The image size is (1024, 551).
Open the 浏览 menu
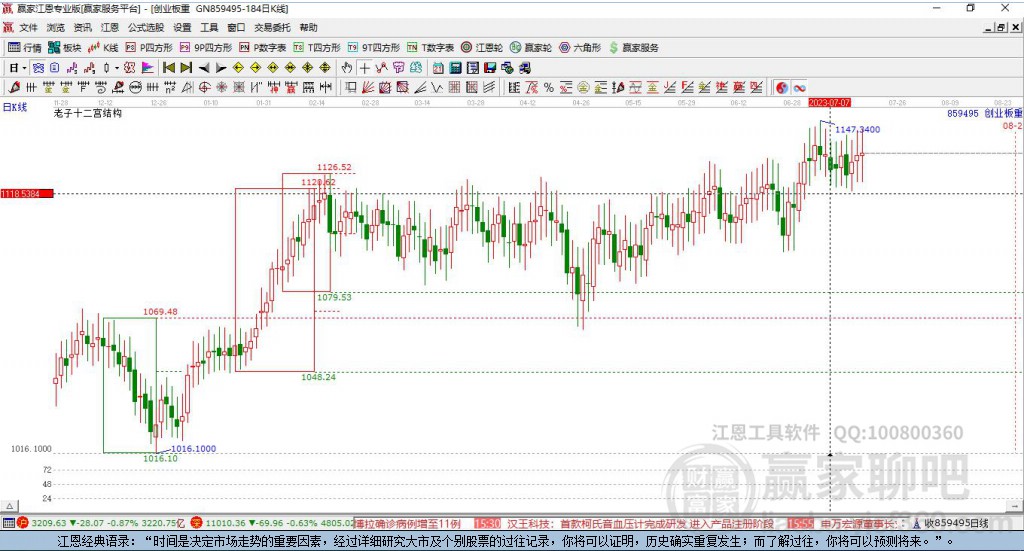coord(56,27)
